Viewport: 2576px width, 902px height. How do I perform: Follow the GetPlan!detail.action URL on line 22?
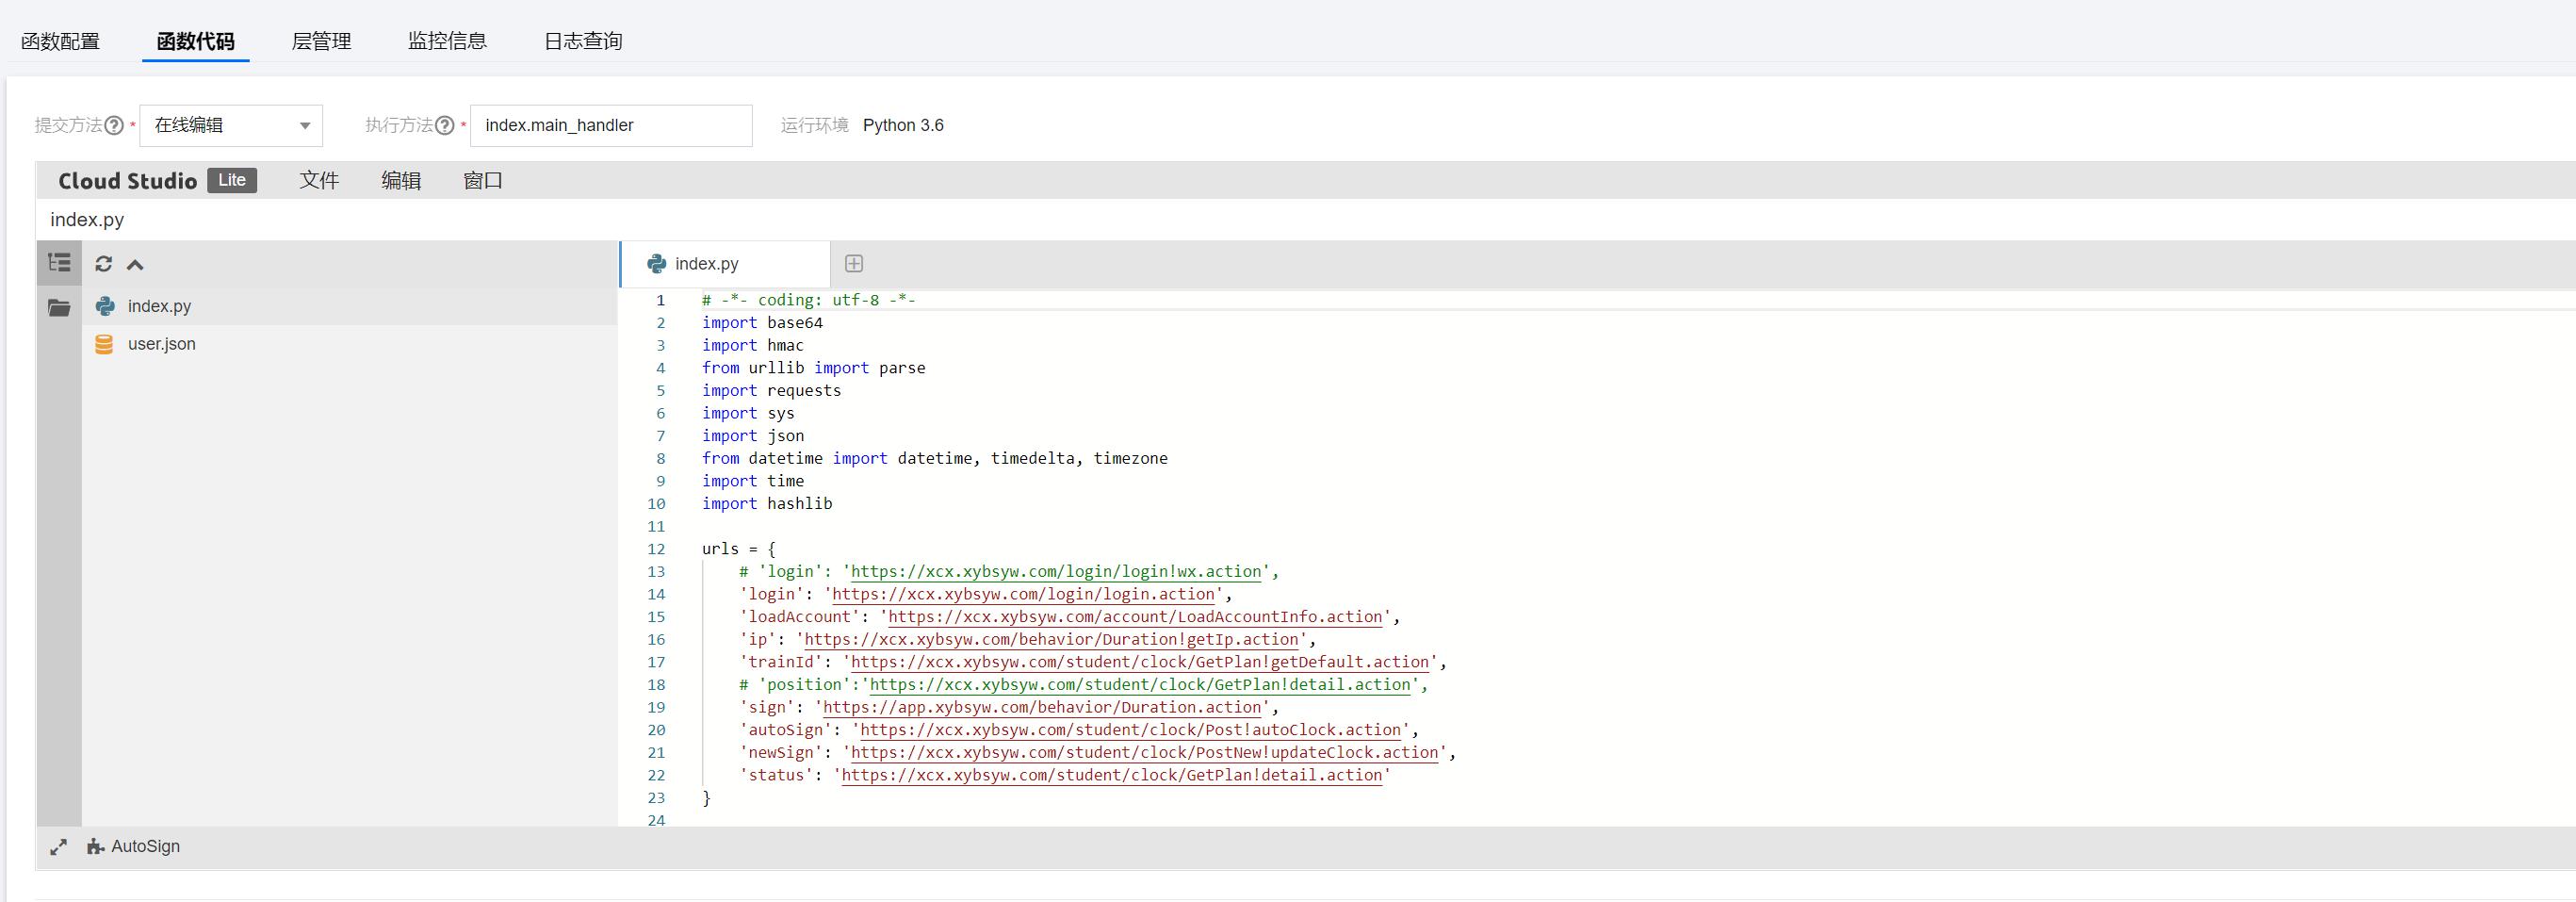pyautogui.click(x=1112, y=776)
